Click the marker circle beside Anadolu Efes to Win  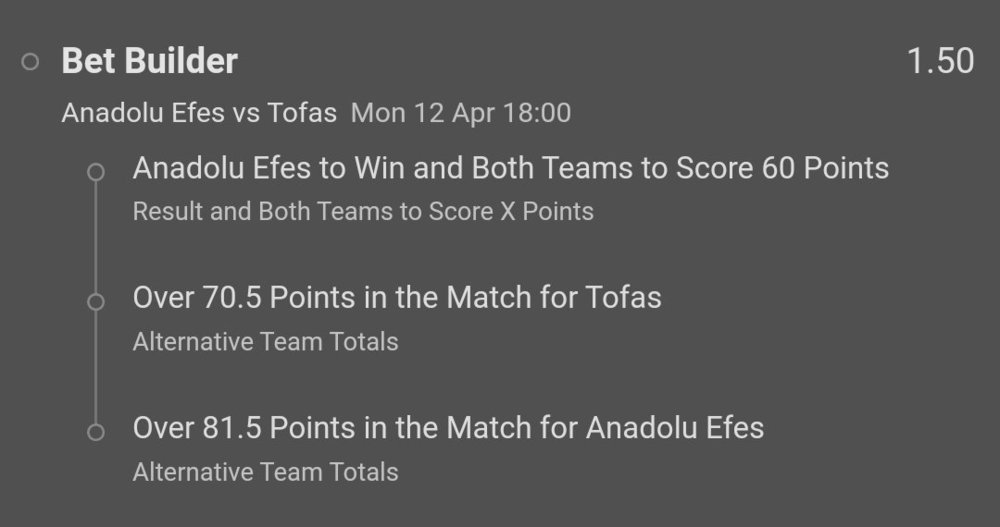pos(96,172)
